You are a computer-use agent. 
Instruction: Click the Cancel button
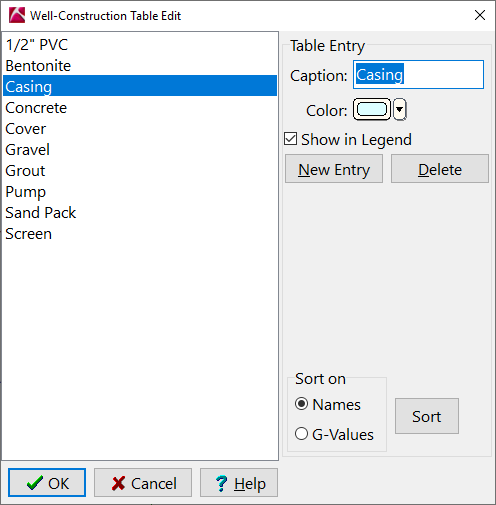pos(143,483)
